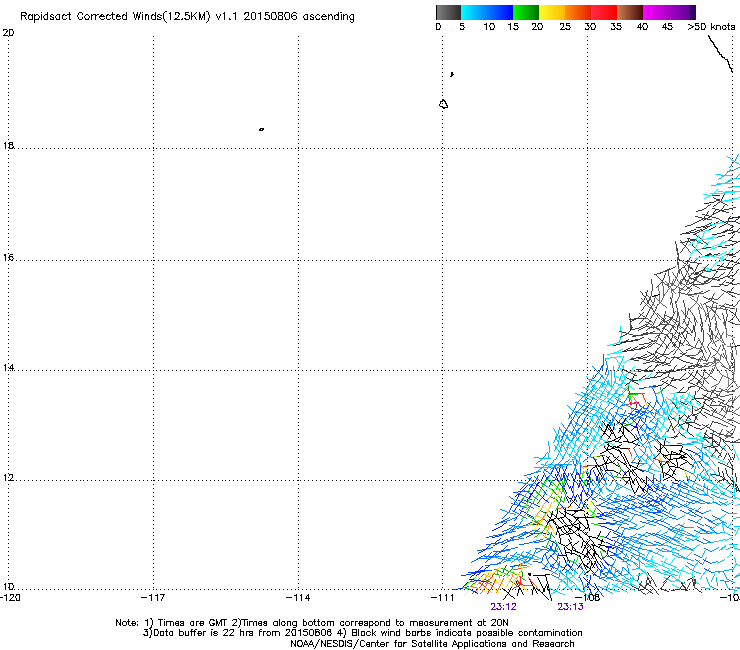This screenshot has height=650, width=740.
Task: Click the latitude axis label '16'
Action: click(8, 257)
